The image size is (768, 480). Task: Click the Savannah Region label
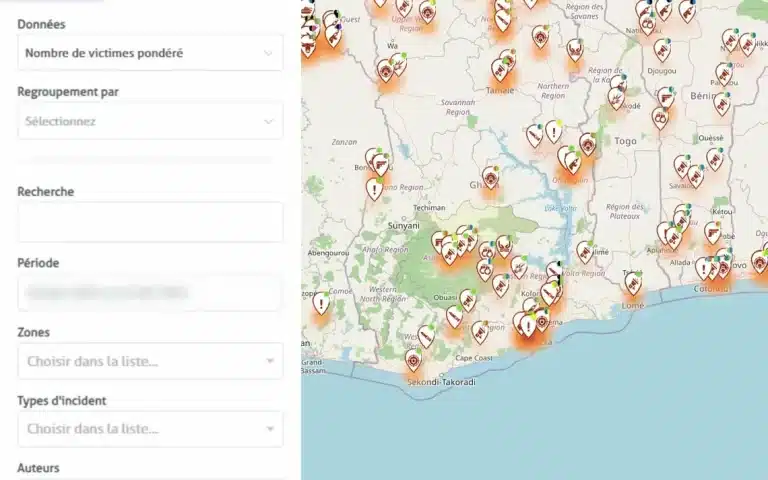[458, 107]
